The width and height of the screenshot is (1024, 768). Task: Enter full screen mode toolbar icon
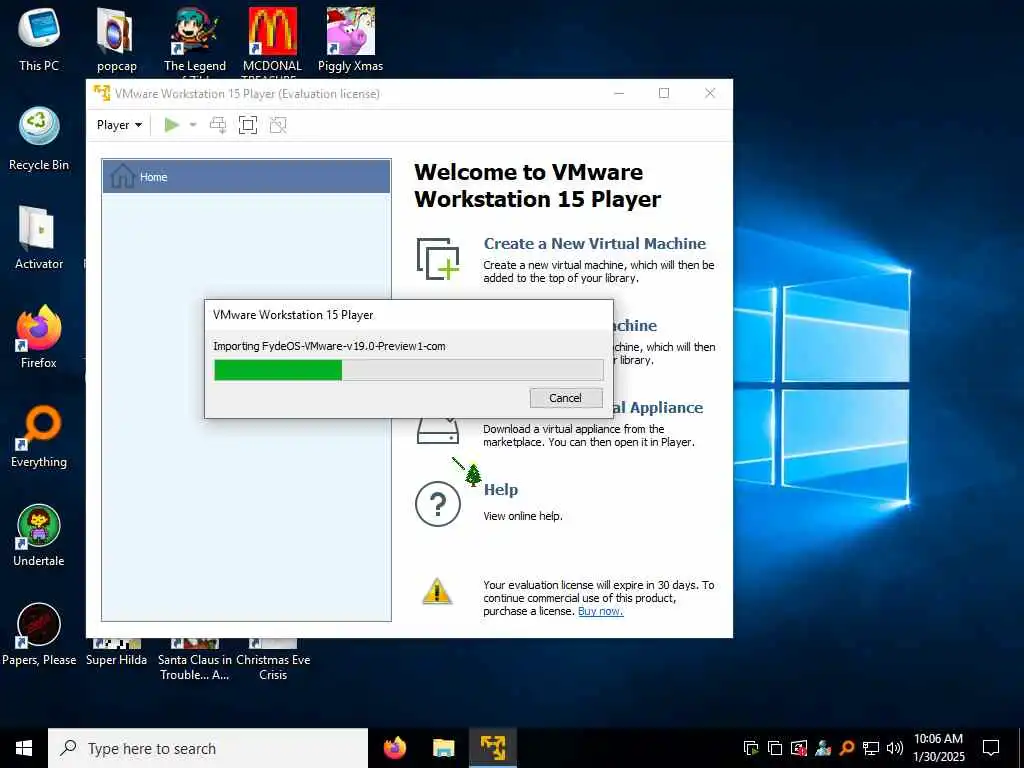248,125
